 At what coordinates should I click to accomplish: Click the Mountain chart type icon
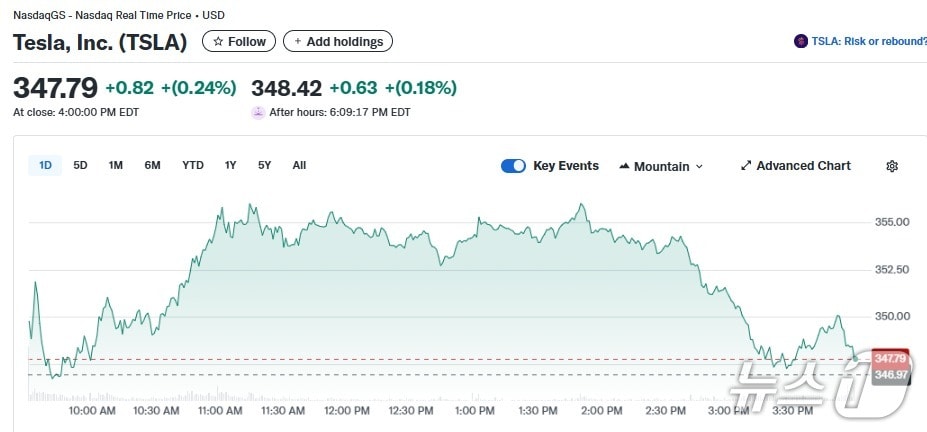pyautogui.click(x=624, y=166)
